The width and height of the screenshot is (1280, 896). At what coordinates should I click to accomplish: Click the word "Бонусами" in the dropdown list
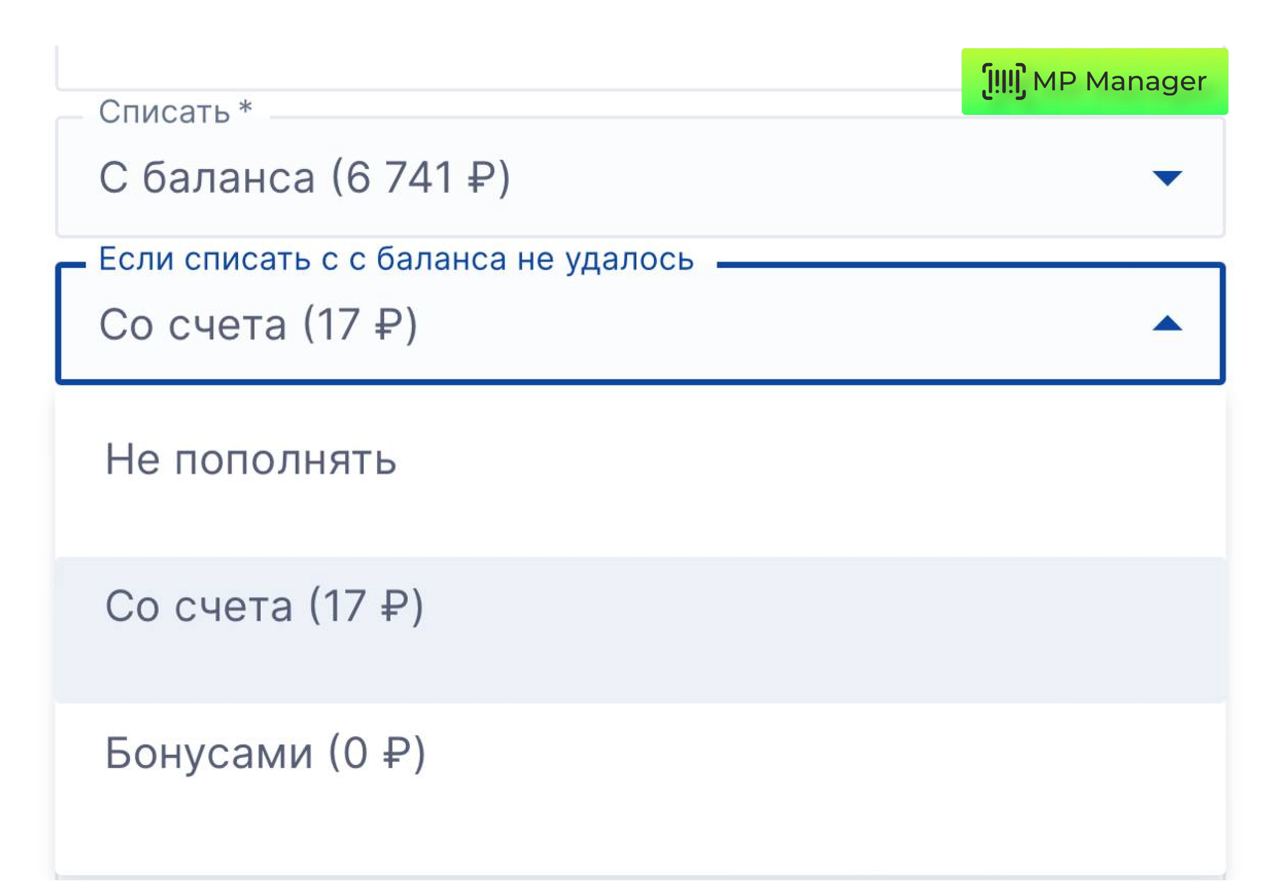tap(208, 754)
